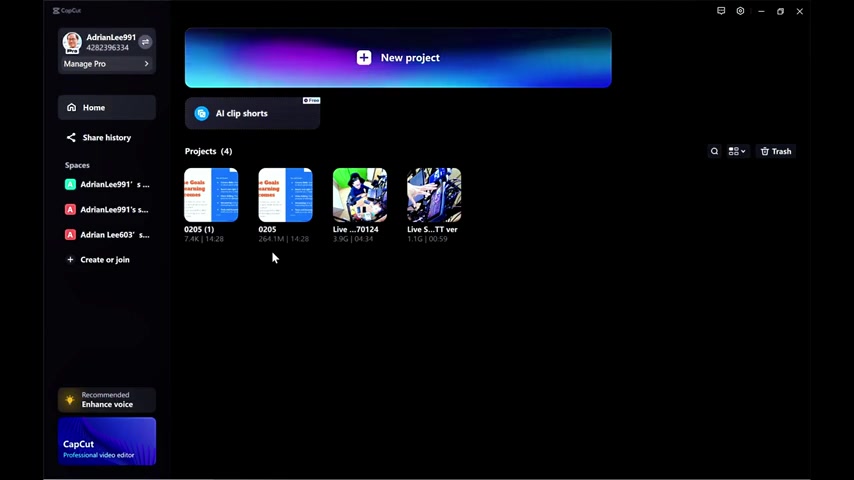Click the Free badge on AI clip shorts
Screen dimensions: 854x480
(312, 101)
